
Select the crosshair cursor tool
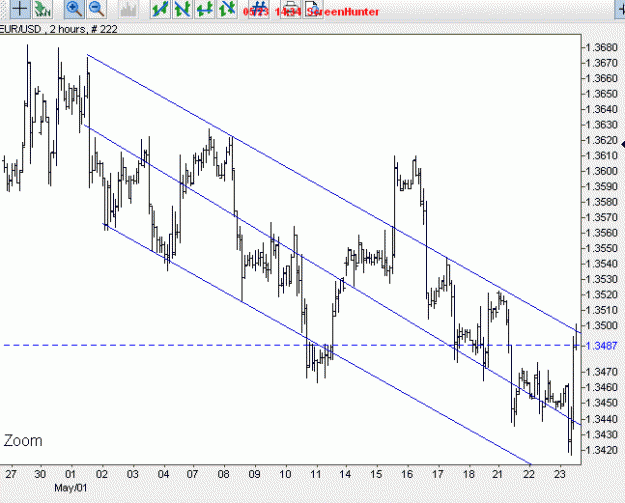pyautogui.click(x=20, y=9)
